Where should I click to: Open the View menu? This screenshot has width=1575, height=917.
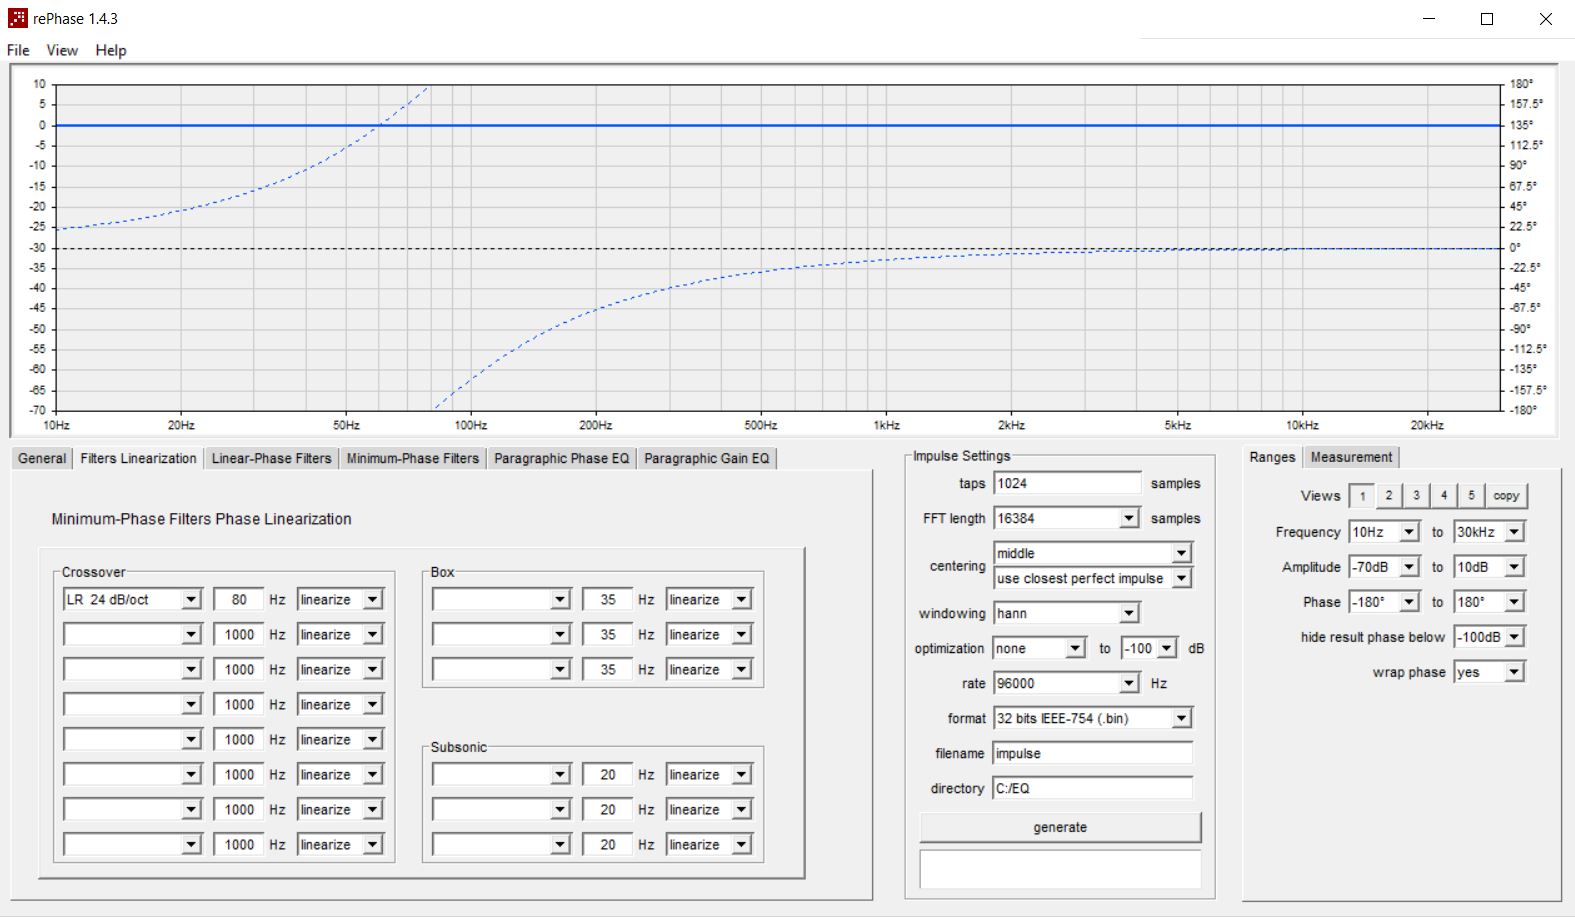(x=62, y=50)
